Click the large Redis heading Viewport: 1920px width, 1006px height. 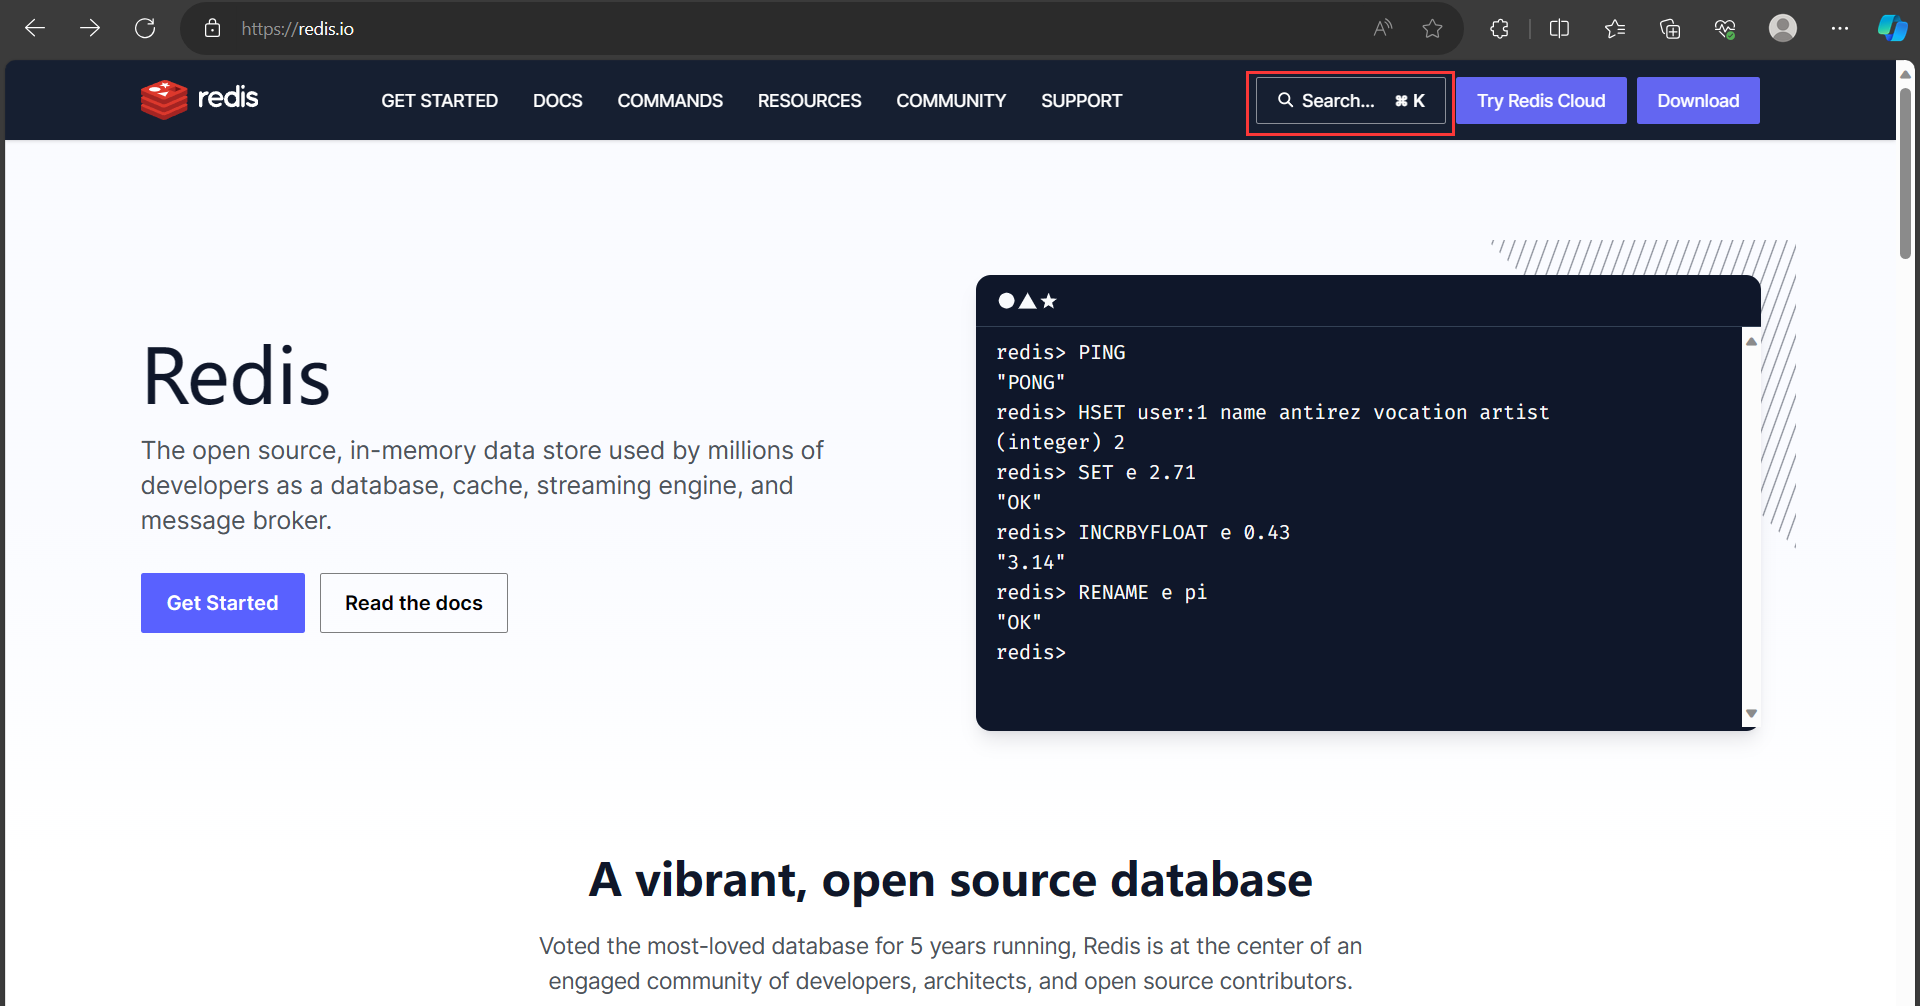pos(236,377)
